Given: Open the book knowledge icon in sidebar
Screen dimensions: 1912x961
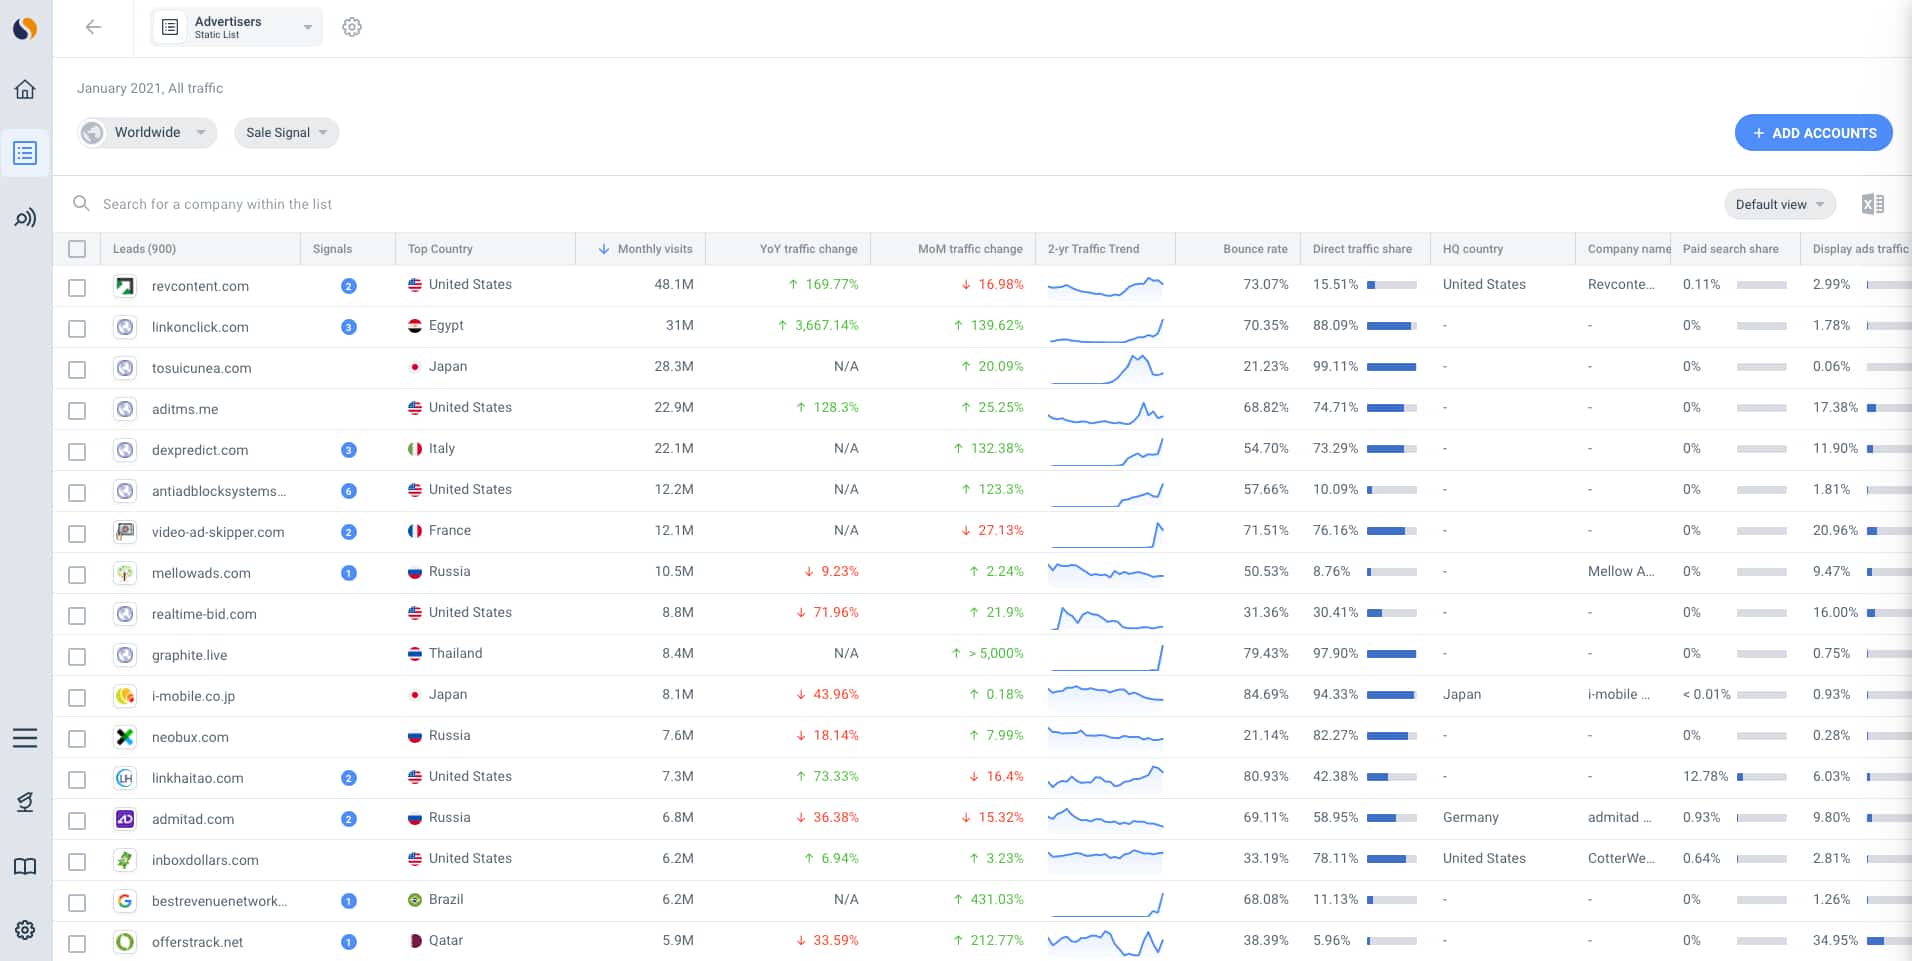Looking at the screenshot, I should [x=25, y=866].
